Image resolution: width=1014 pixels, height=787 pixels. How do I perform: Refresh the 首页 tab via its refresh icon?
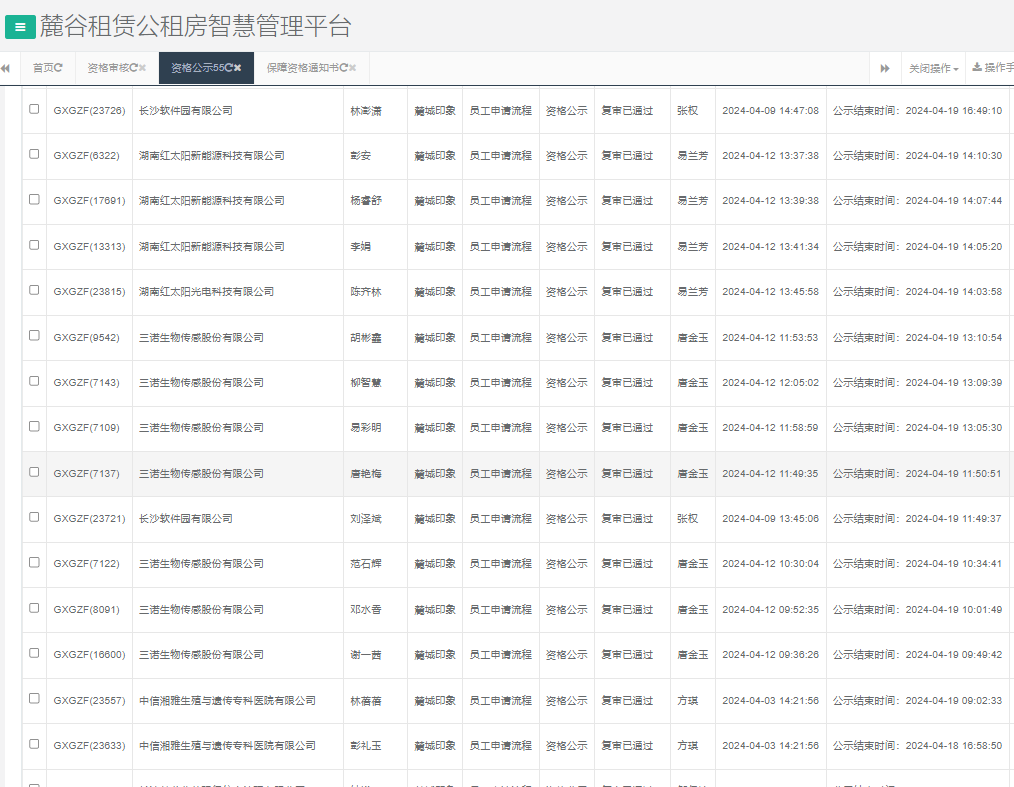pyautogui.click(x=60, y=68)
